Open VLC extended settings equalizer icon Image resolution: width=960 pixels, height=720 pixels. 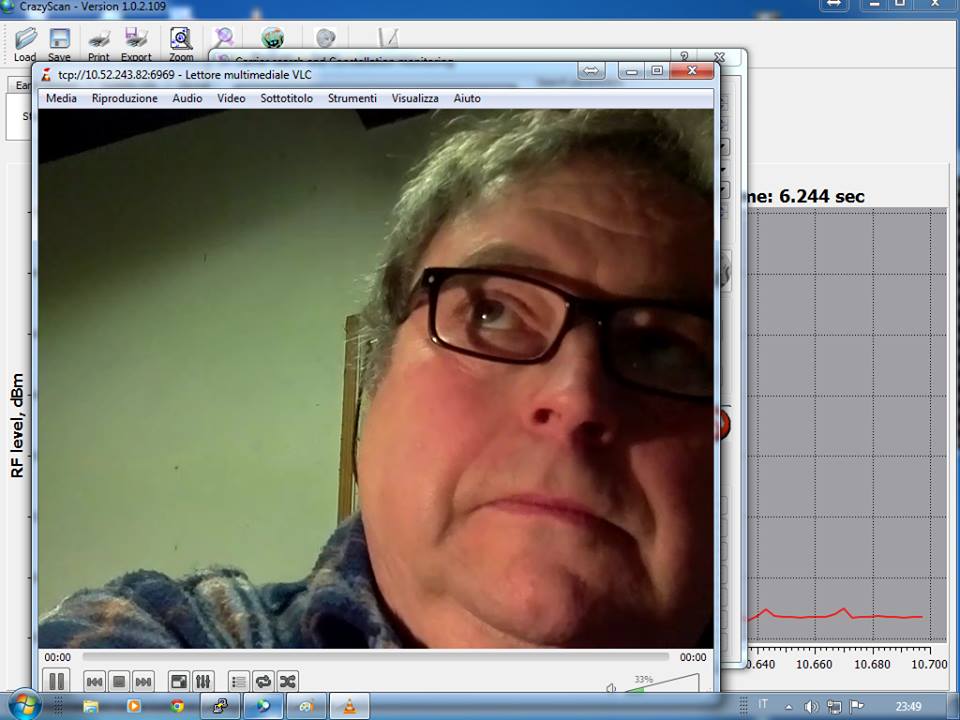(203, 682)
